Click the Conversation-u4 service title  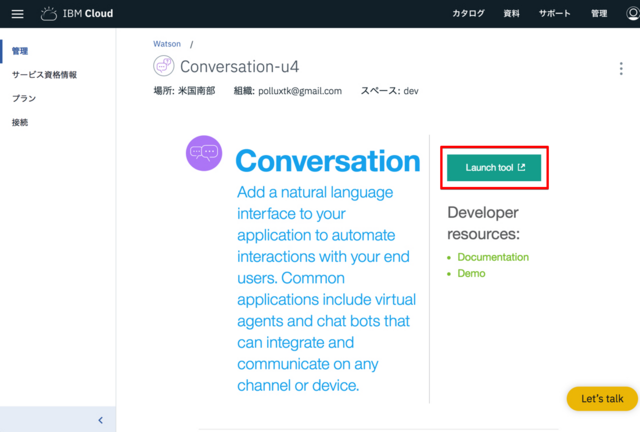[x=240, y=67]
